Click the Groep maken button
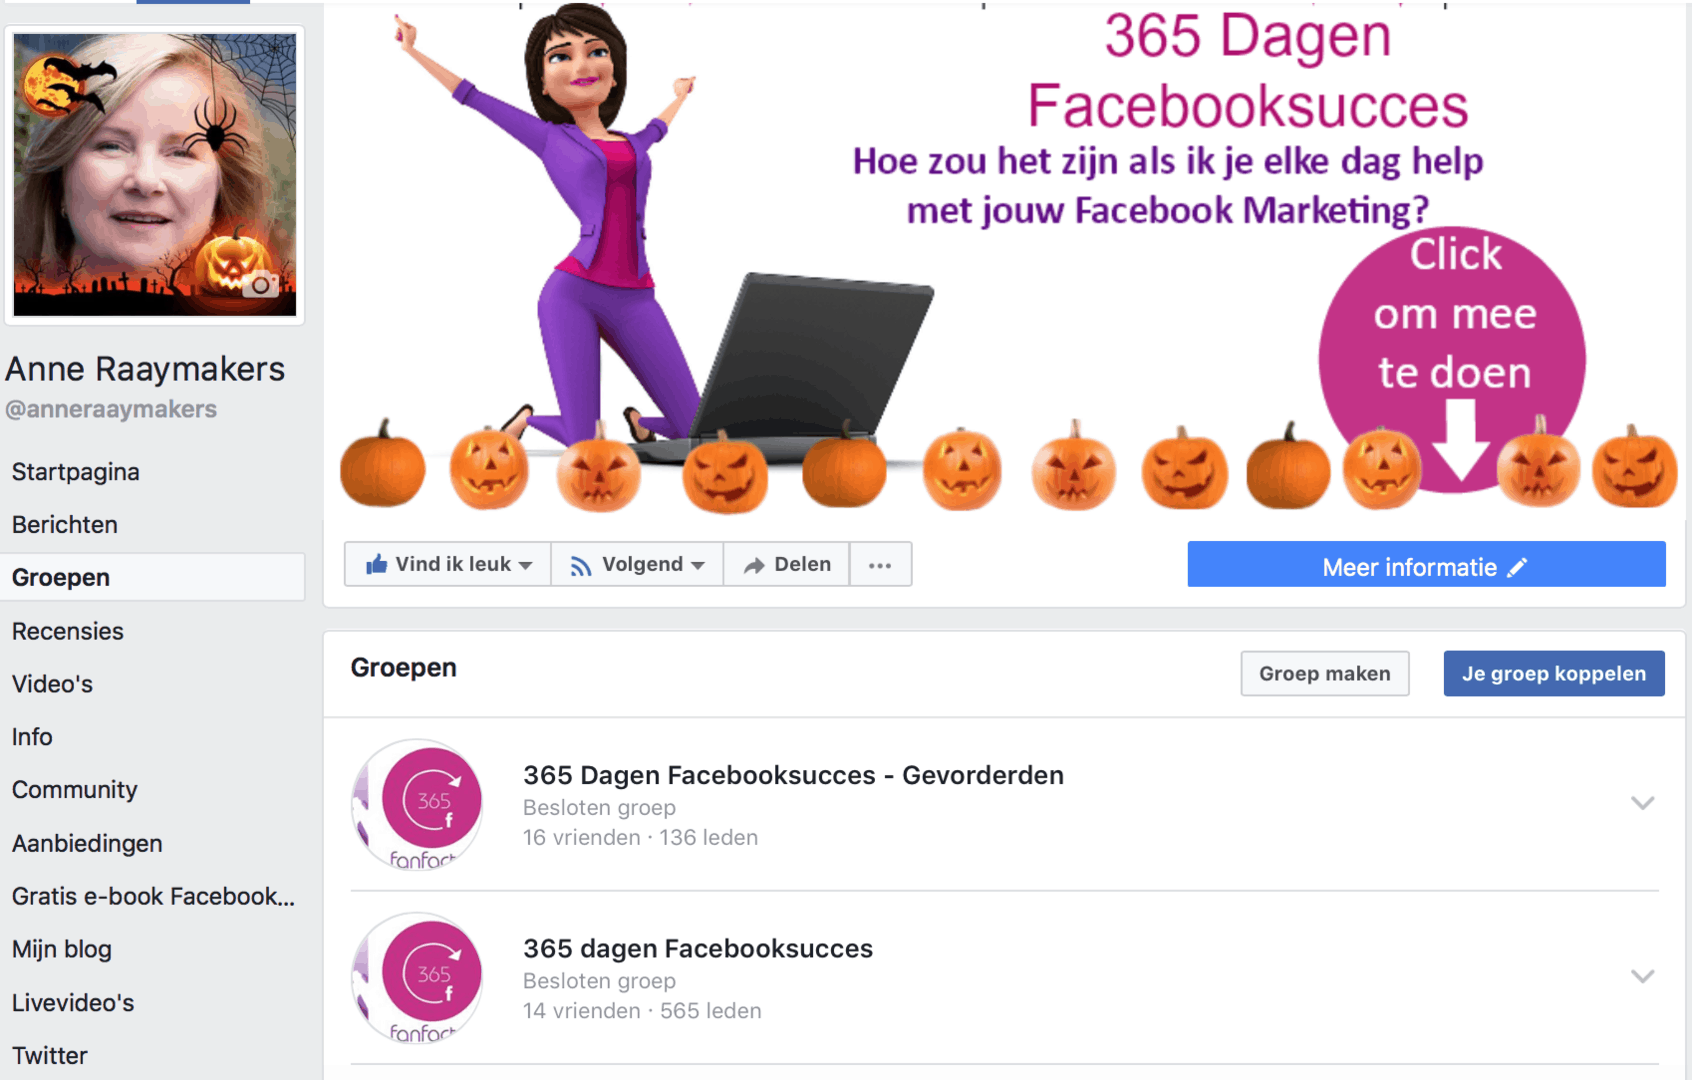Viewport: 1692px width, 1080px height. [x=1325, y=673]
